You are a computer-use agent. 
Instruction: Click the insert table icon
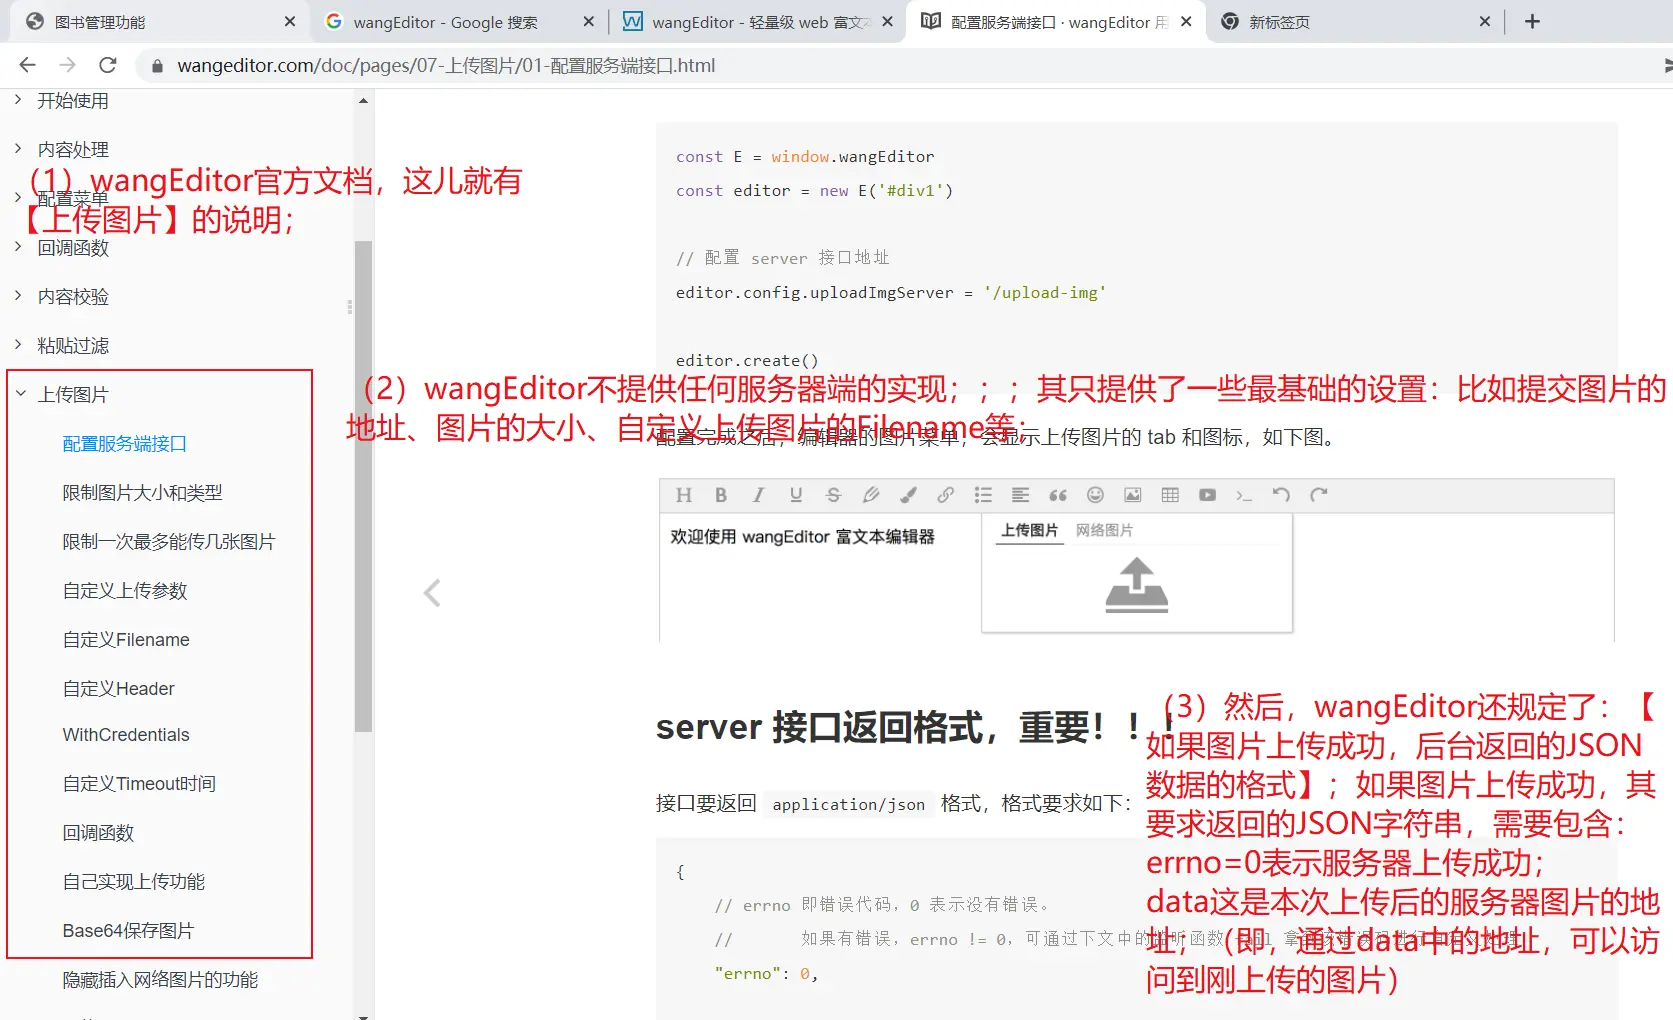(1170, 495)
